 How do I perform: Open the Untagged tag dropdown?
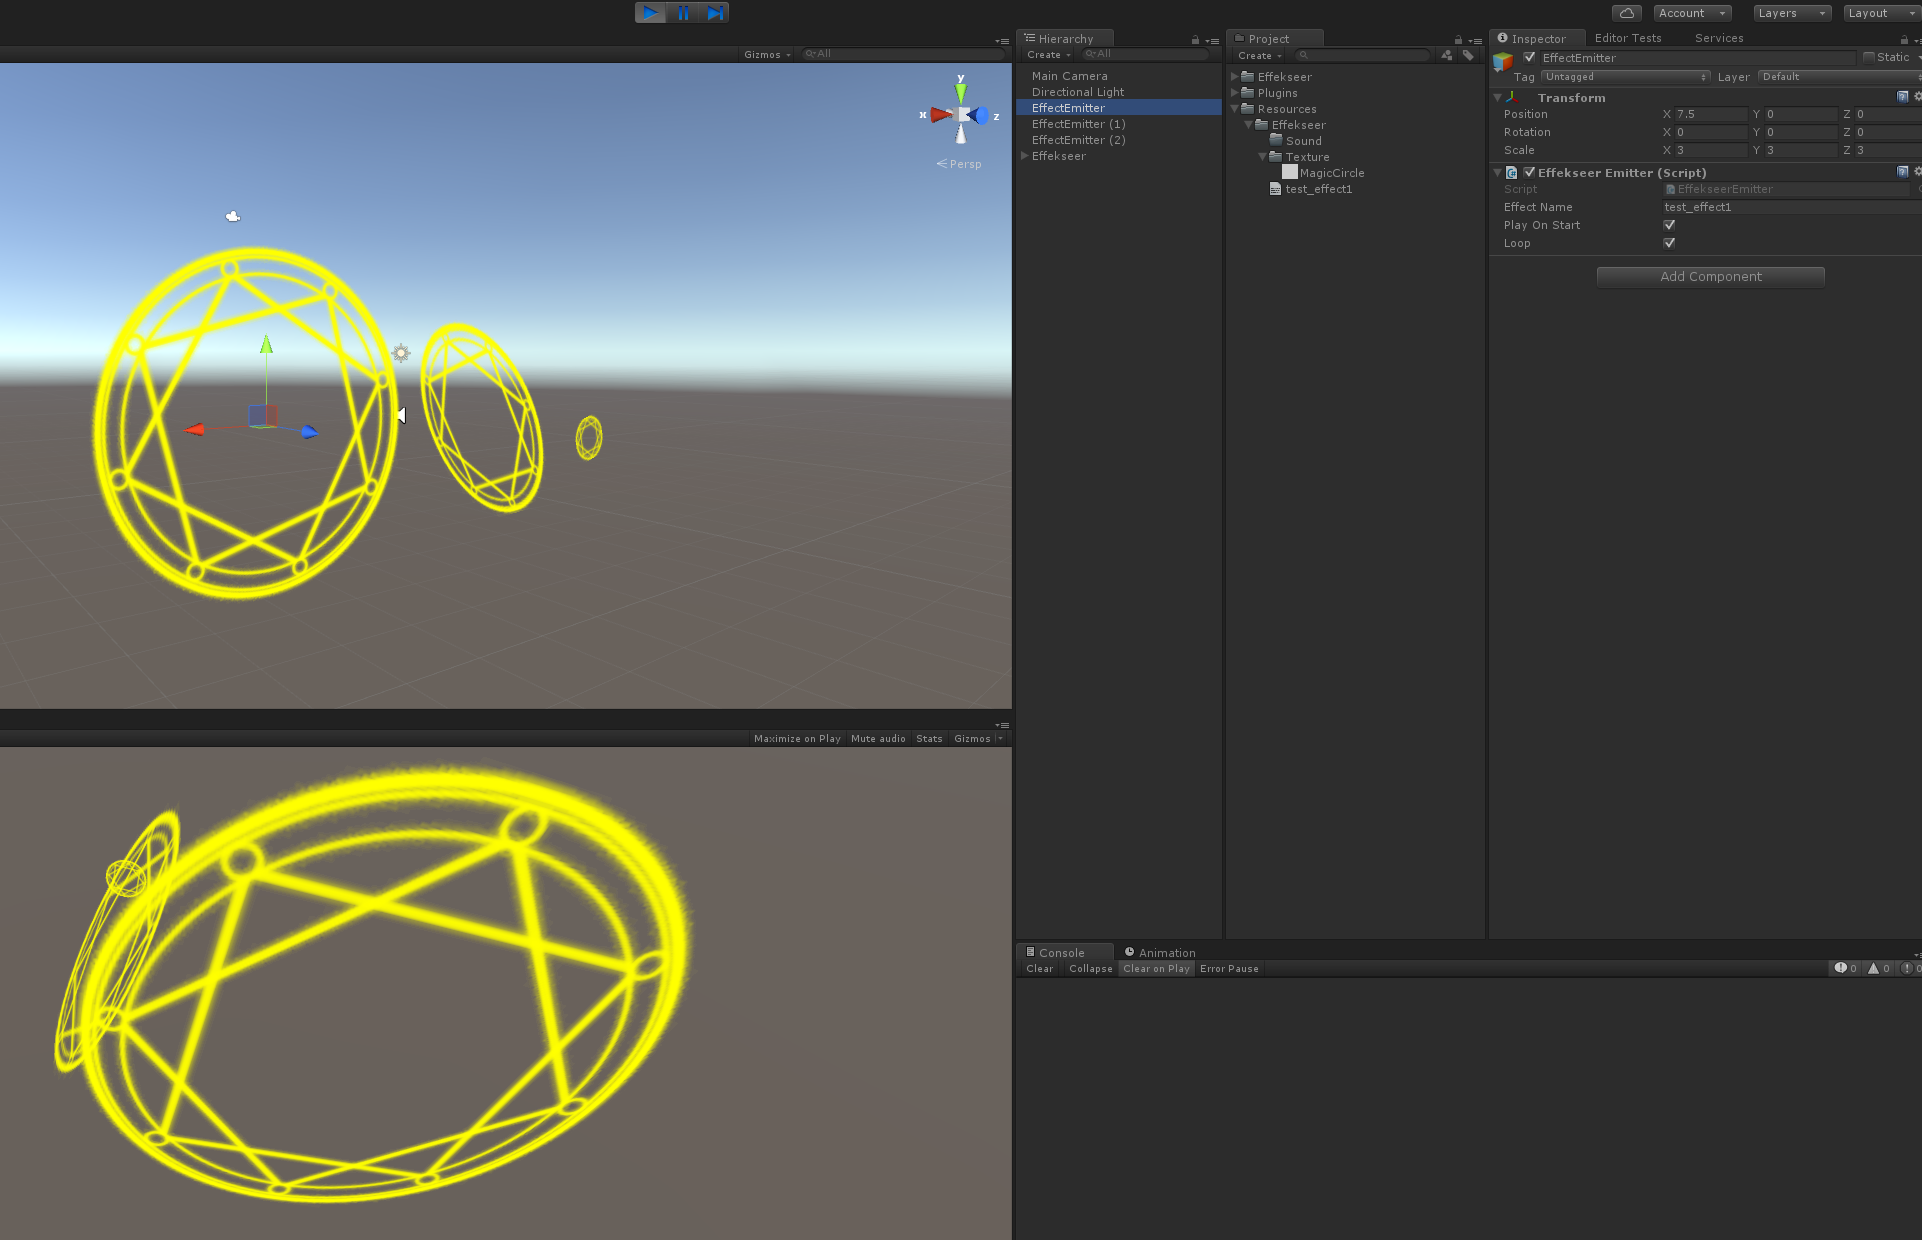point(1625,76)
